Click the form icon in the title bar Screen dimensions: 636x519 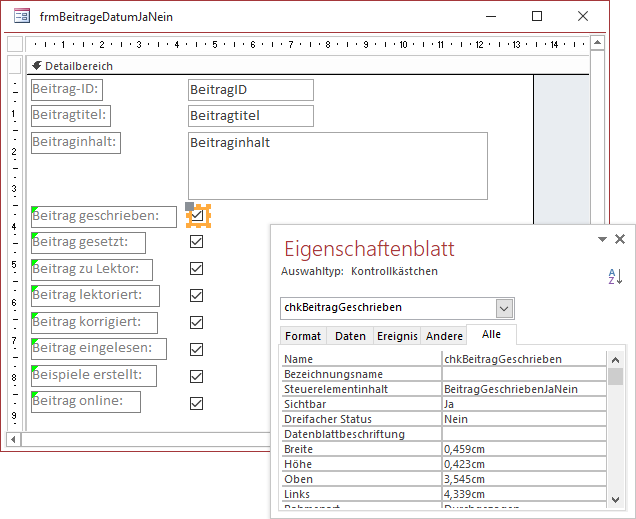pyautogui.click(x=21, y=16)
